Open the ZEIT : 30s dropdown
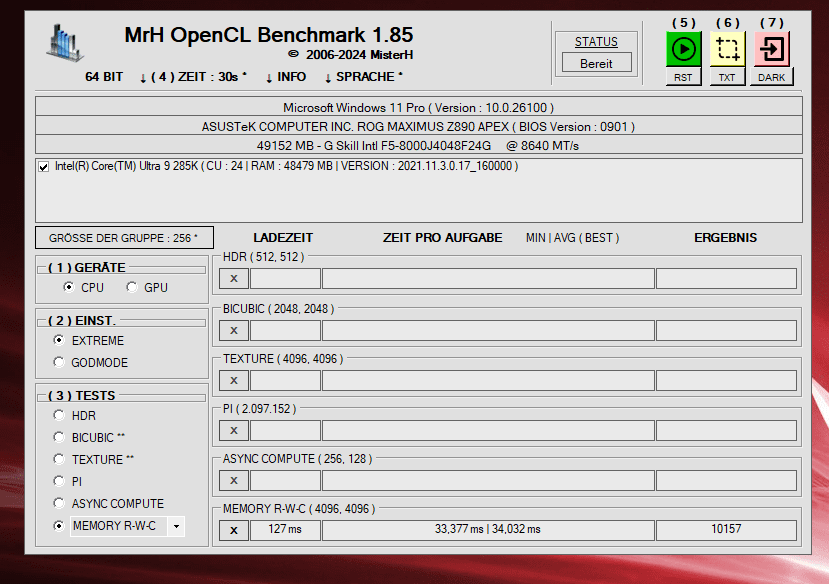829x584 pixels. click(x=193, y=77)
